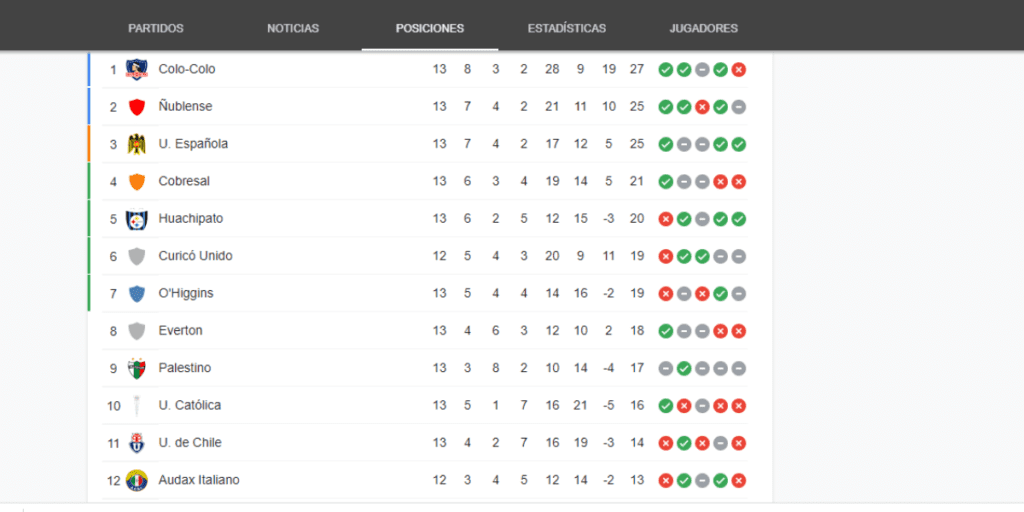Open the Partidos tab
1024x512 pixels.
pos(155,28)
